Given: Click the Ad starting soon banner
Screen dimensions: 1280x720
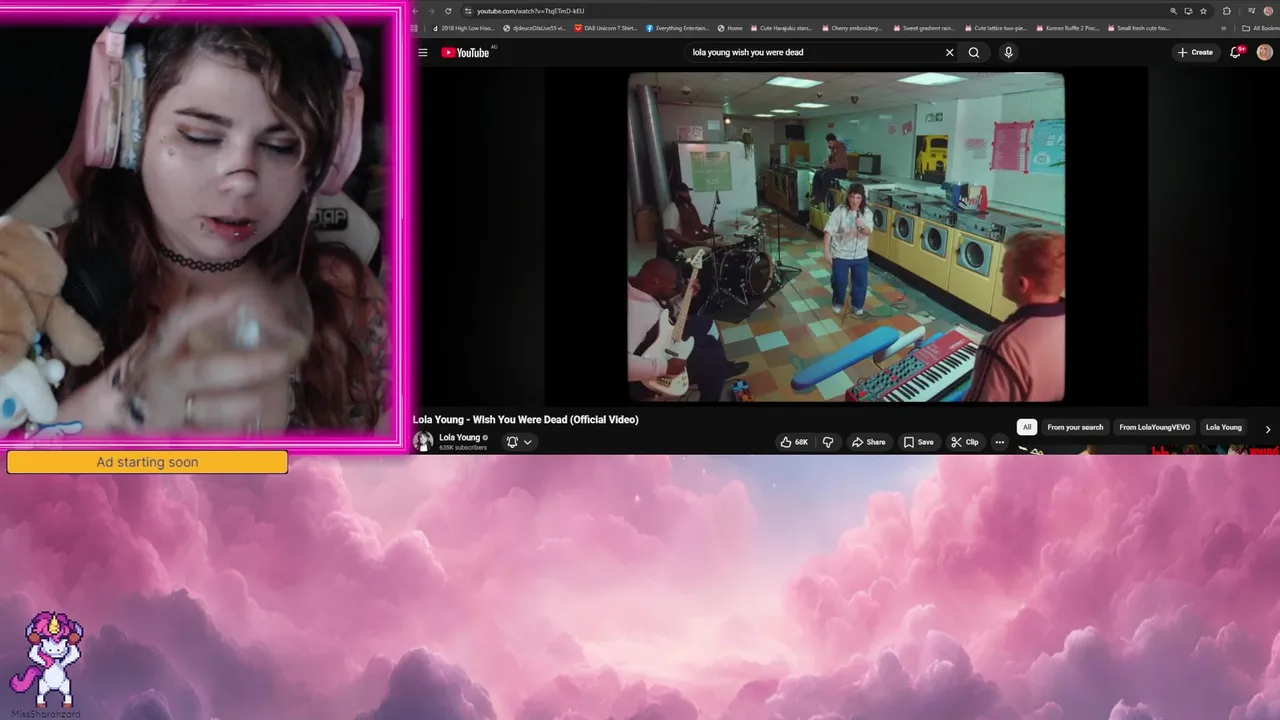Looking at the screenshot, I should (147, 462).
